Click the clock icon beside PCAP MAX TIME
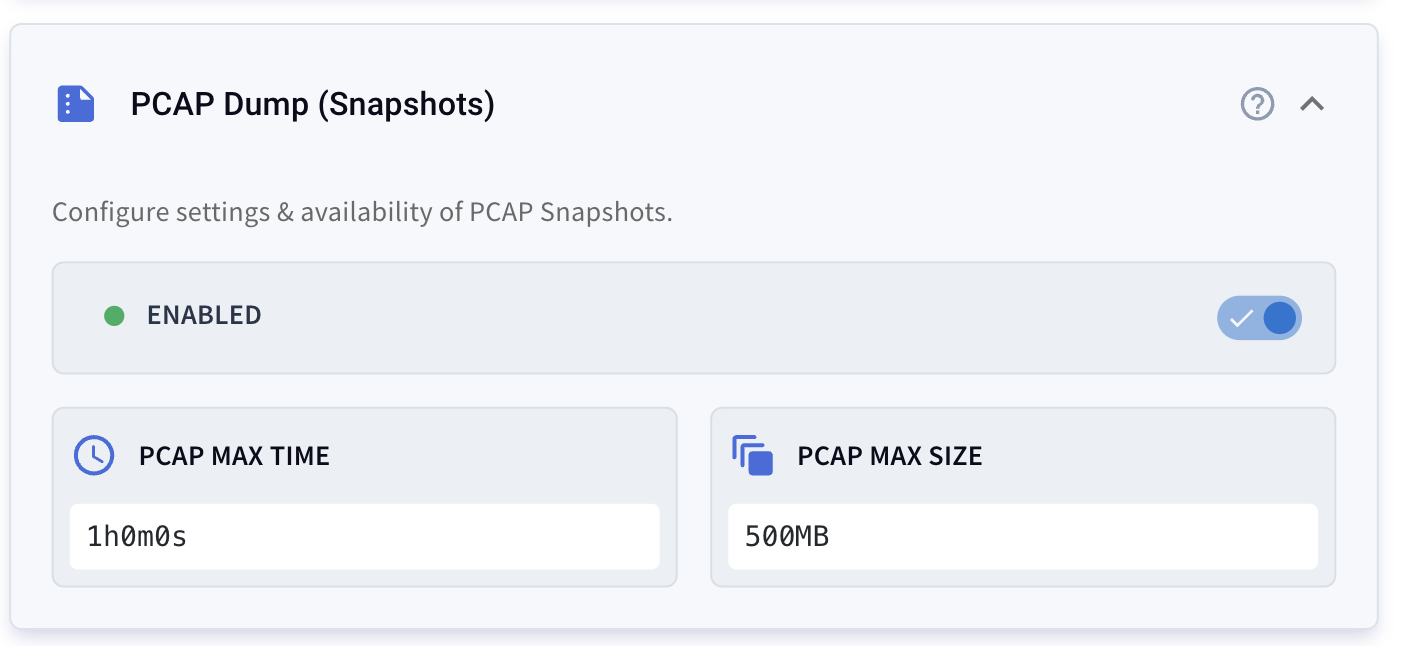Viewport: 1406px width, 646px height. (x=93, y=455)
